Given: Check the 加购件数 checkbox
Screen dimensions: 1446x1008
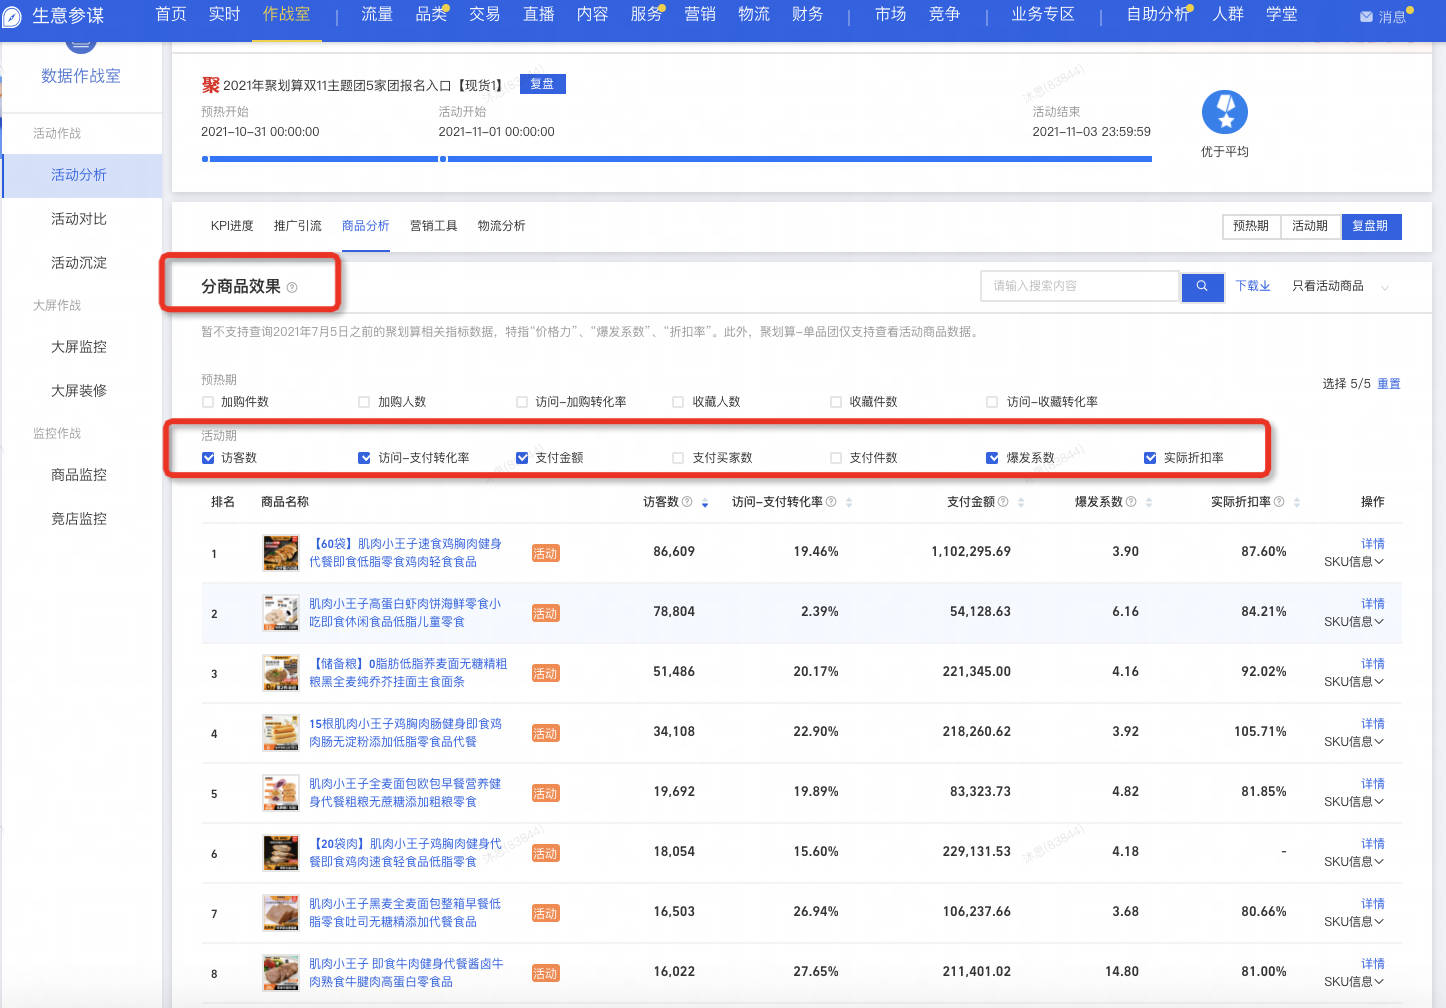Looking at the screenshot, I should coord(208,402).
